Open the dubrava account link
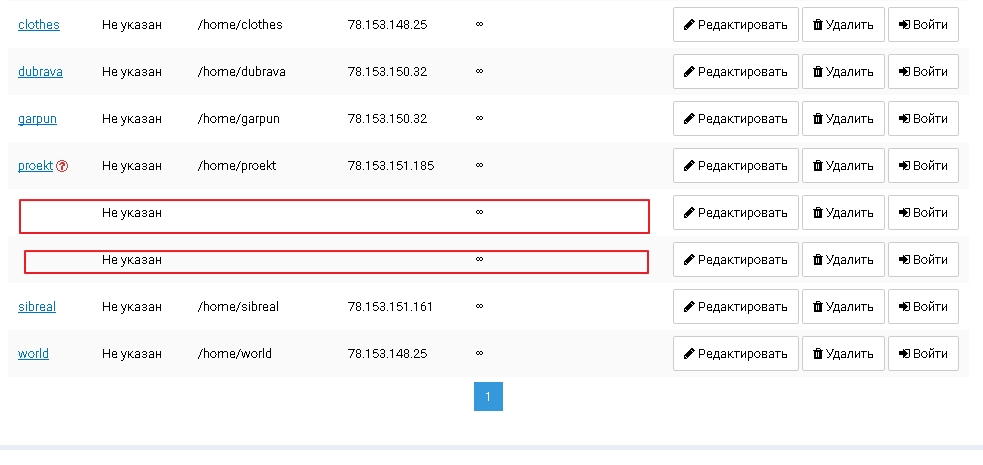The image size is (983, 465). 40,71
